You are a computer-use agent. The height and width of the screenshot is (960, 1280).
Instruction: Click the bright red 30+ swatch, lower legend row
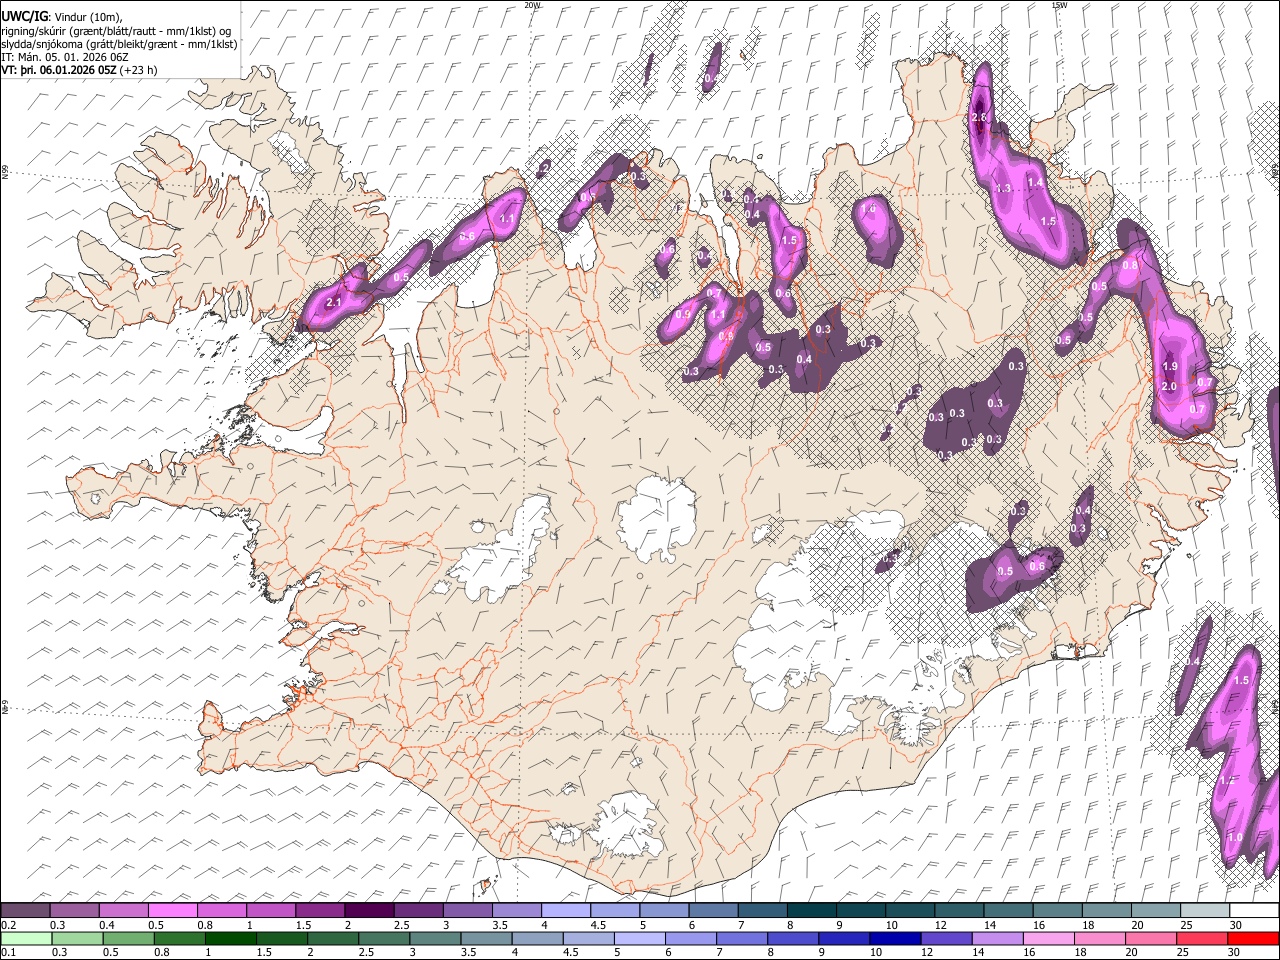[1252, 938]
